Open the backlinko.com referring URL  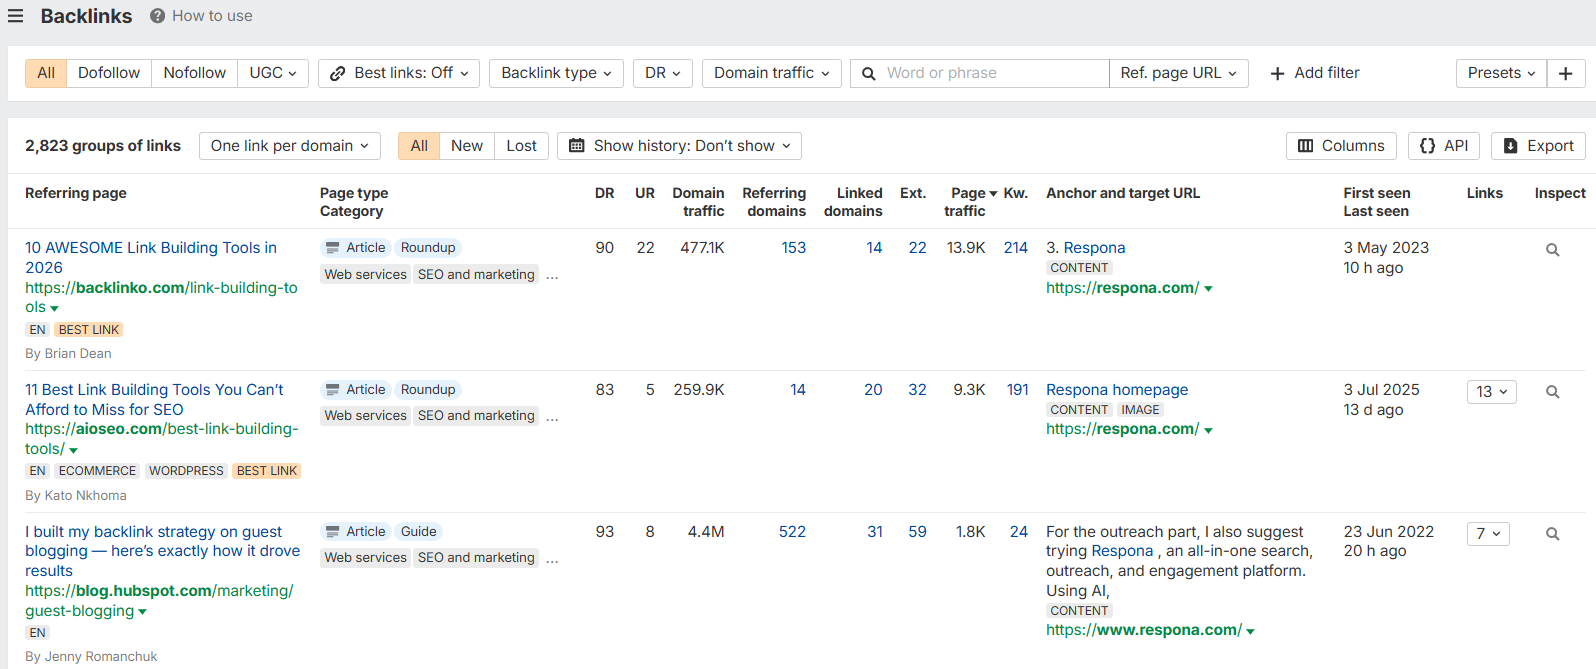pos(161,297)
